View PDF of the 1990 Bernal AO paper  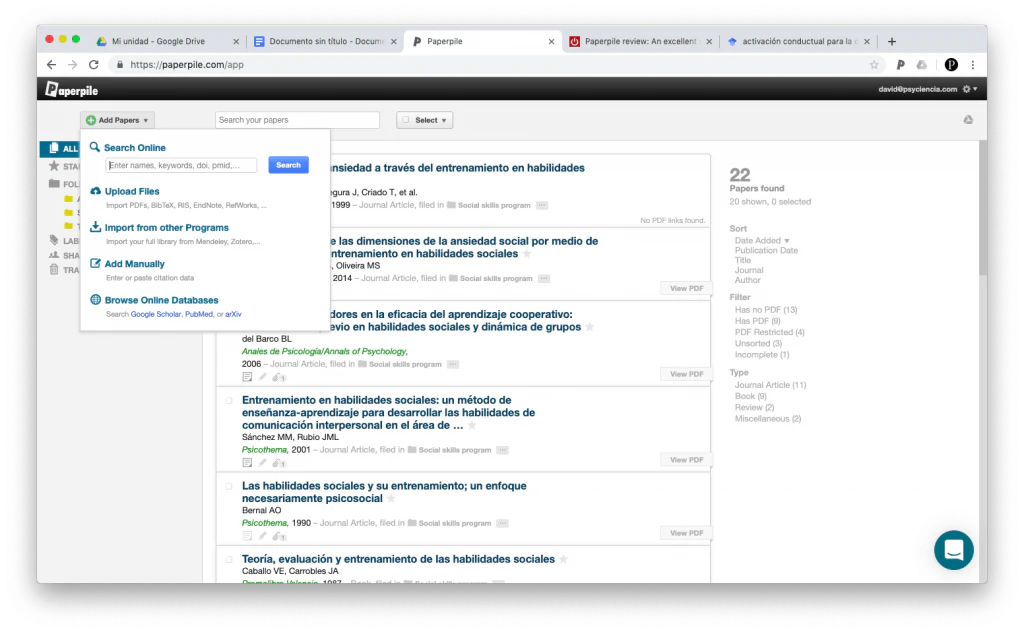(x=686, y=533)
